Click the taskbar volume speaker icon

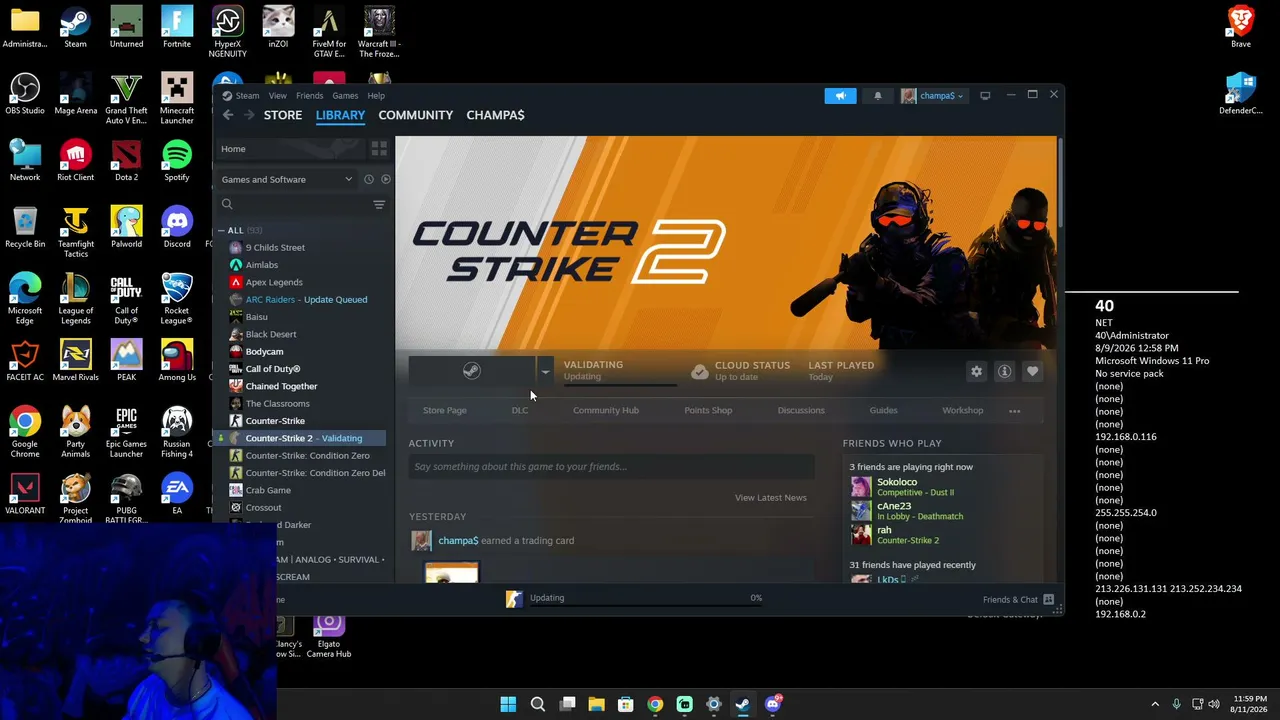point(1216,704)
